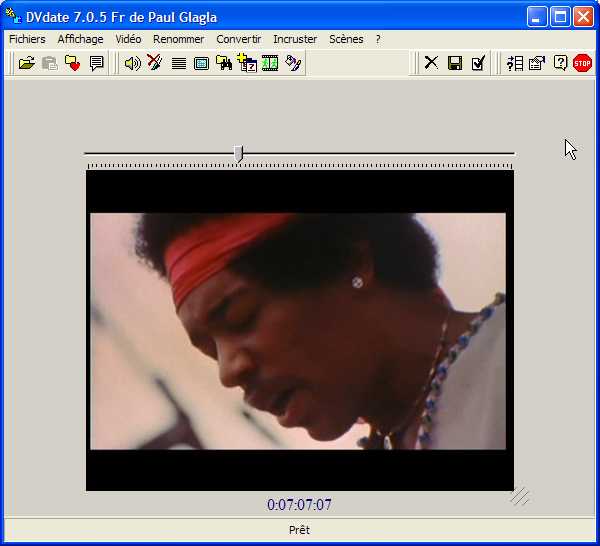Open the Fichiers menu

27,39
